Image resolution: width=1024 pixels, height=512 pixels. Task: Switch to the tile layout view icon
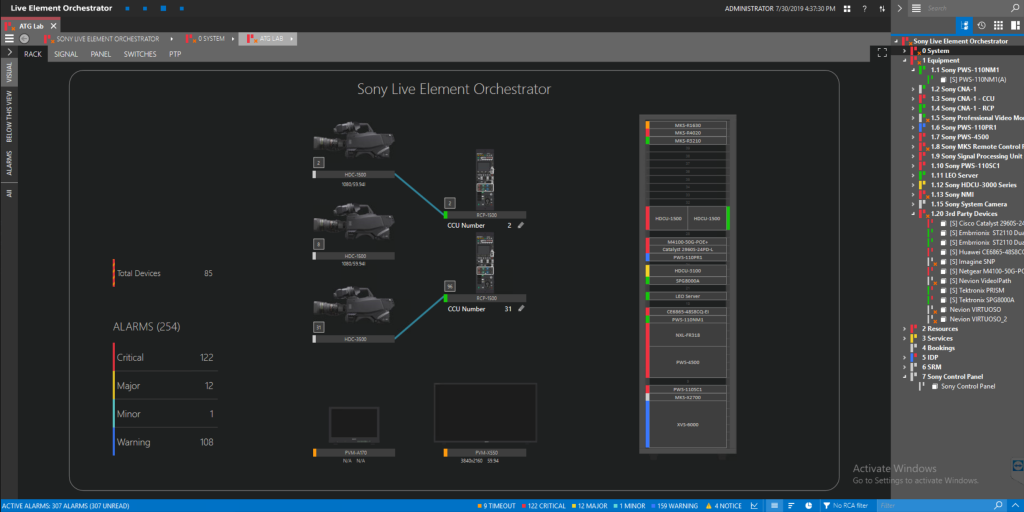pyautogui.click(x=1014, y=25)
